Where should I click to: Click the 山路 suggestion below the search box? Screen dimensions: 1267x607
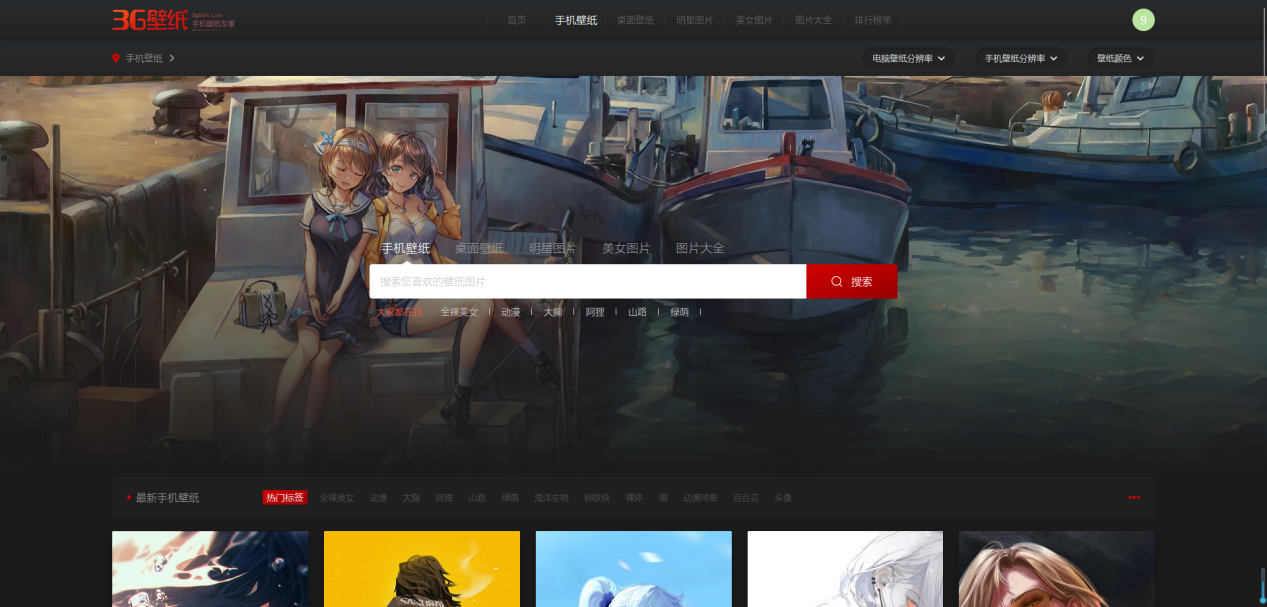(x=637, y=312)
